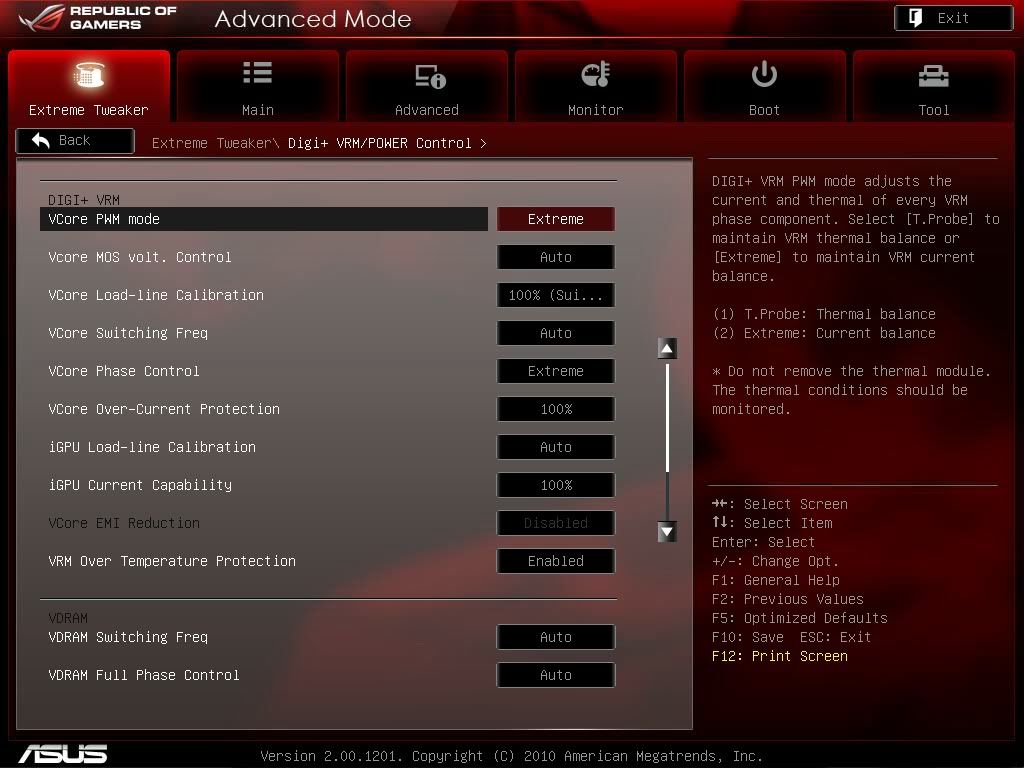Open the Advanced chip icon

point(427,75)
